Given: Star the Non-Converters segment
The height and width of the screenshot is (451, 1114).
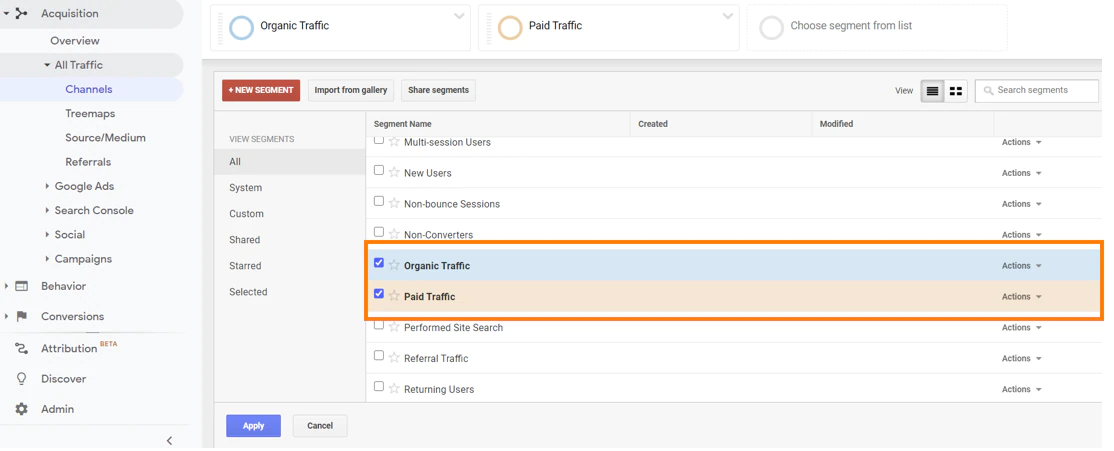Looking at the screenshot, I should 394,234.
